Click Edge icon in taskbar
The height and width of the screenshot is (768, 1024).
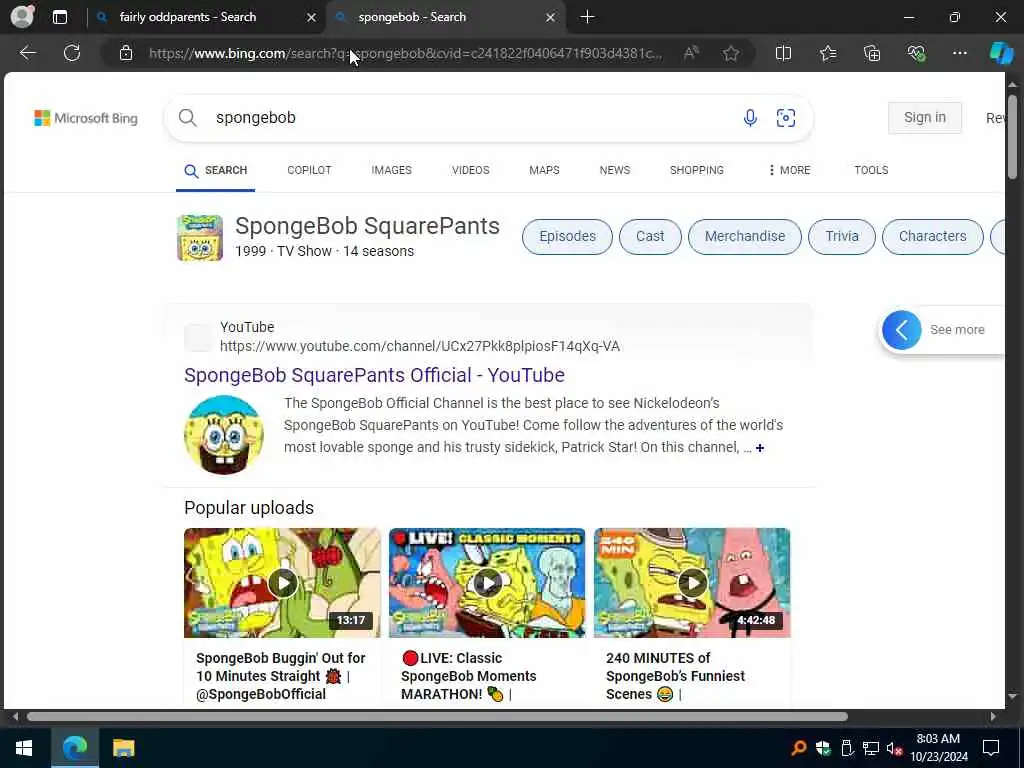(x=74, y=748)
